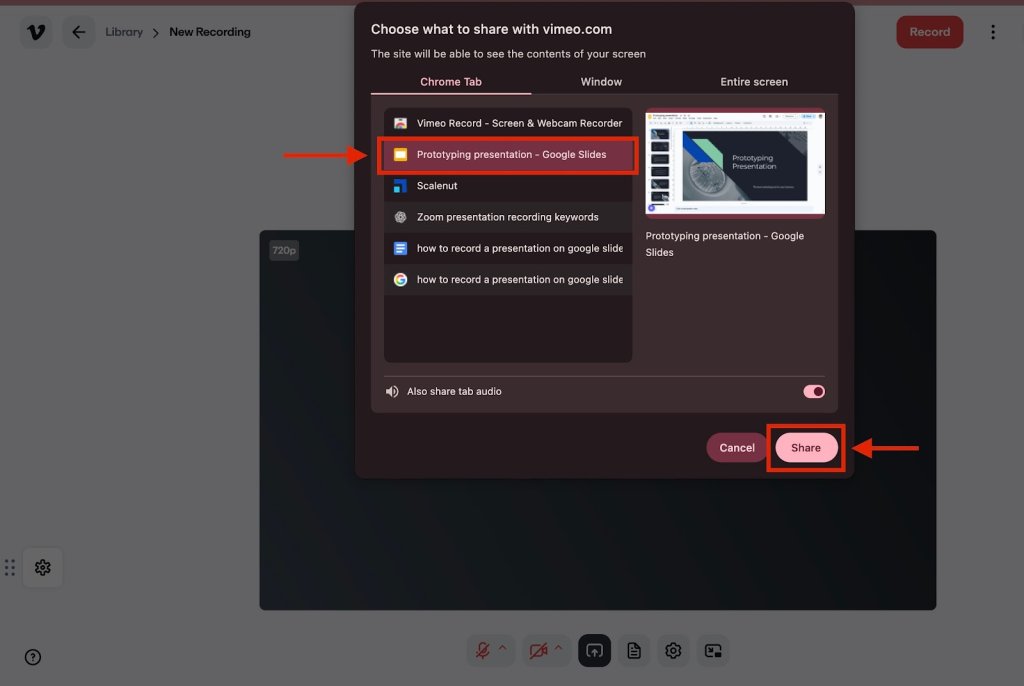Open the gear settings in left floating panel
Screen dimensions: 1024x686
tap(42, 567)
